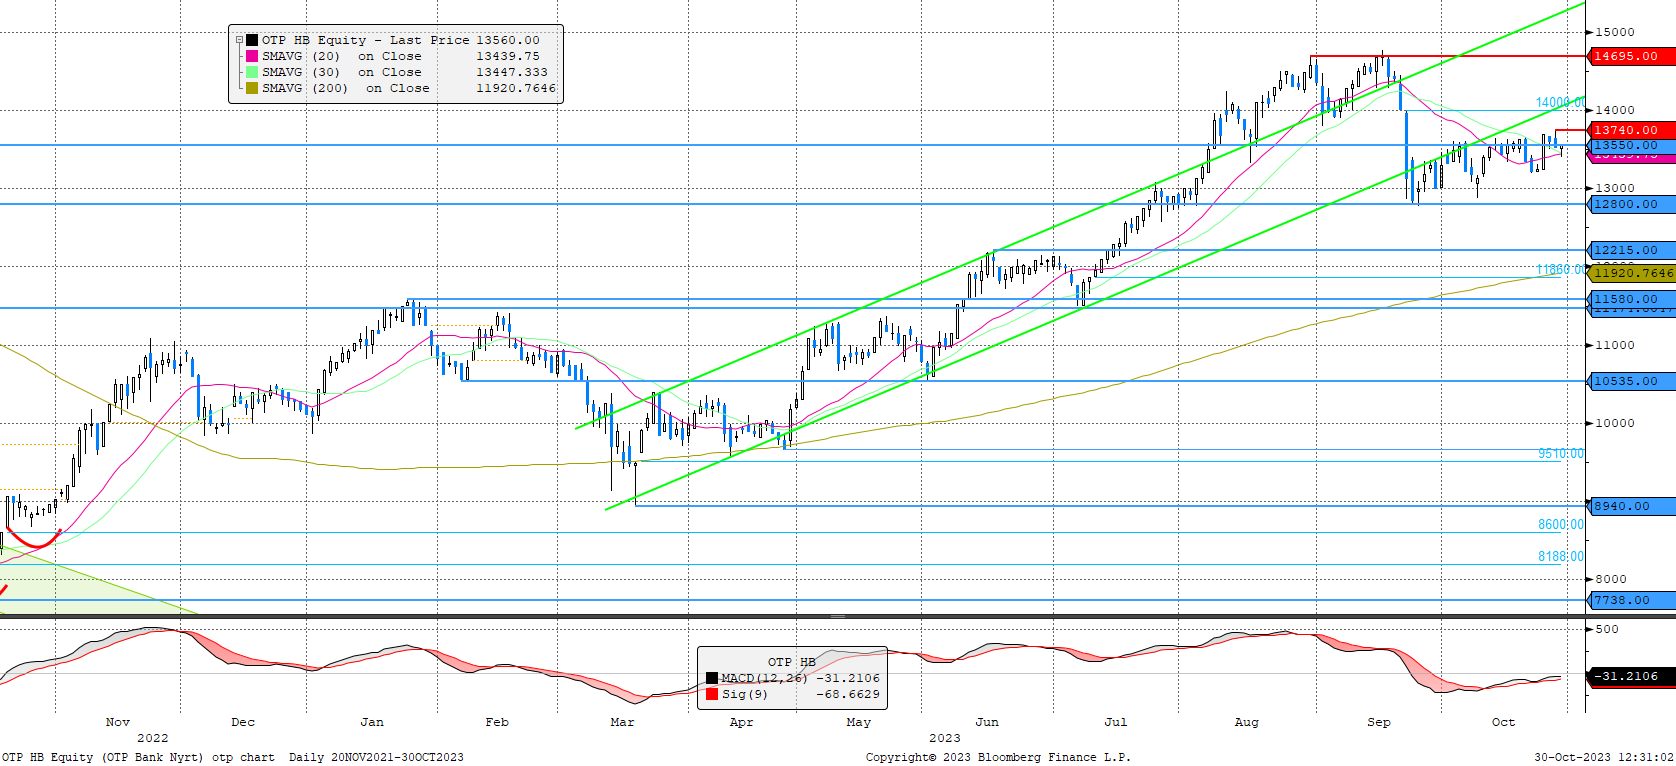Click the Jun month label on time axis
Screen dimensions: 1676x766
[987, 722]
